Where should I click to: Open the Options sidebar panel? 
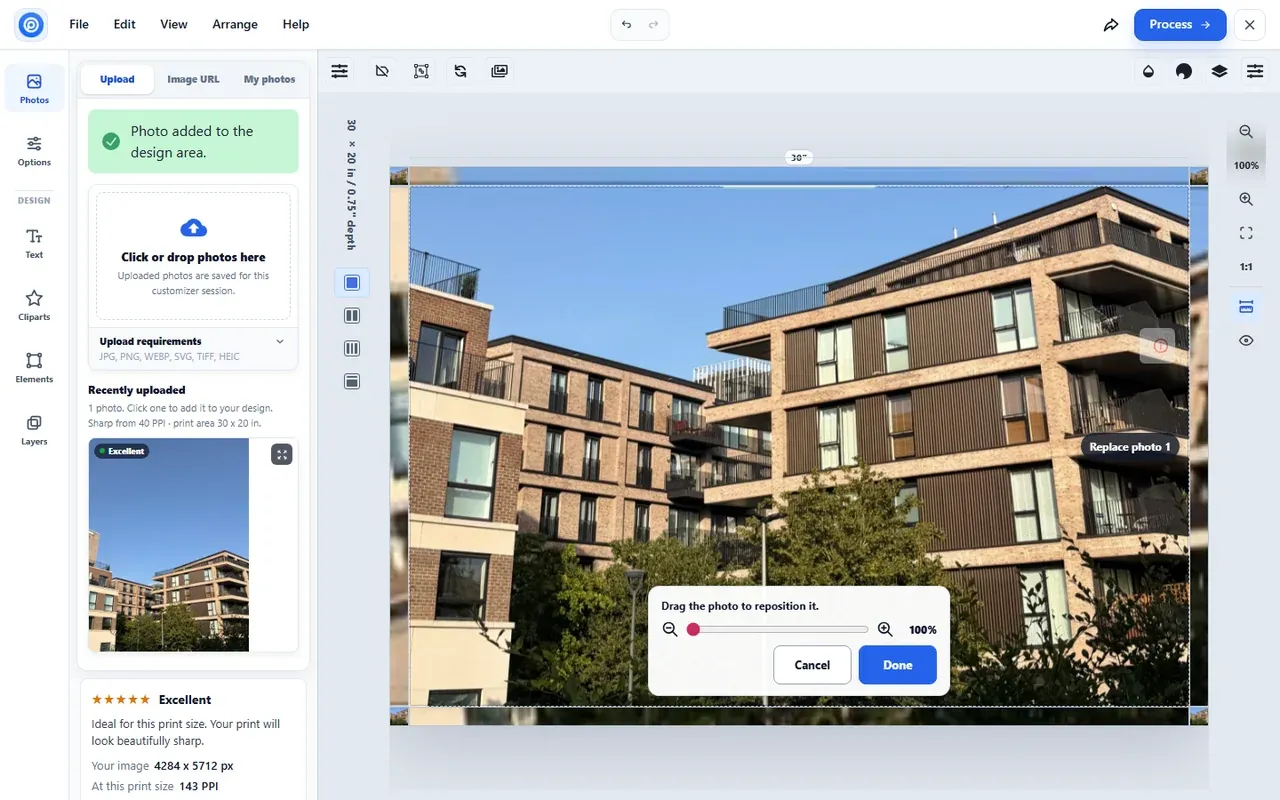tap(34, 151)
